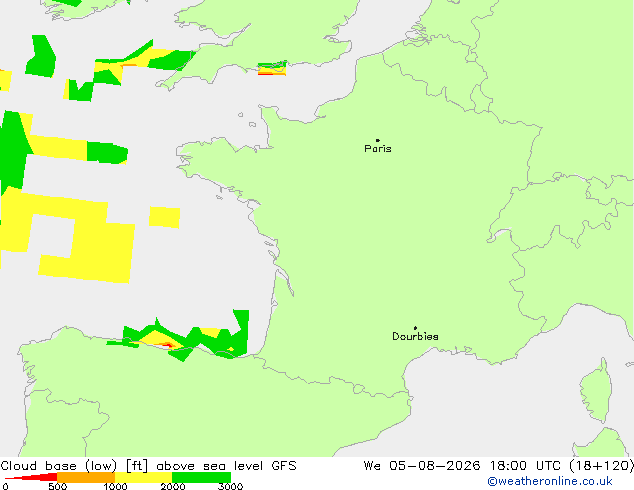
Task: Click the '1000' legend value
Action: point(115,486)
